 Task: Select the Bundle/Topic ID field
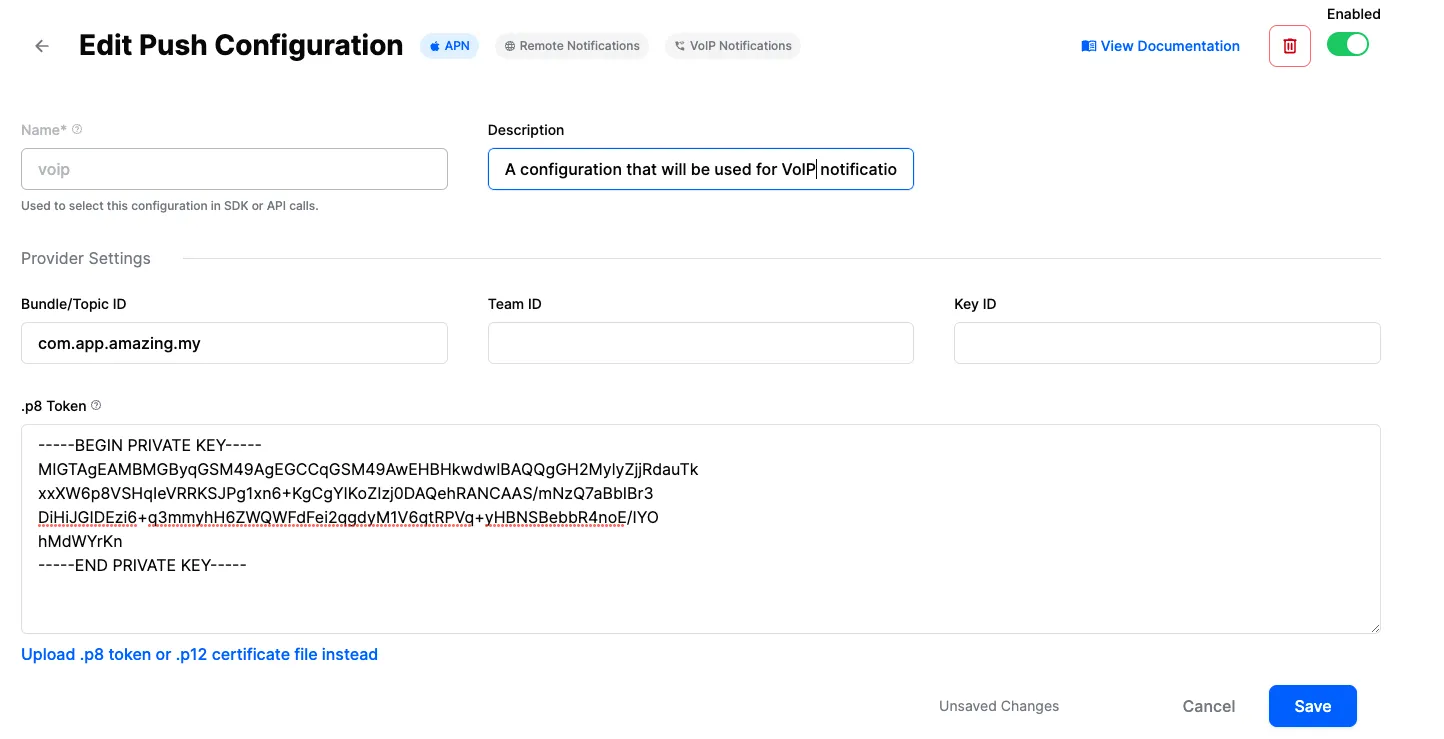click(x=234, y=342)
